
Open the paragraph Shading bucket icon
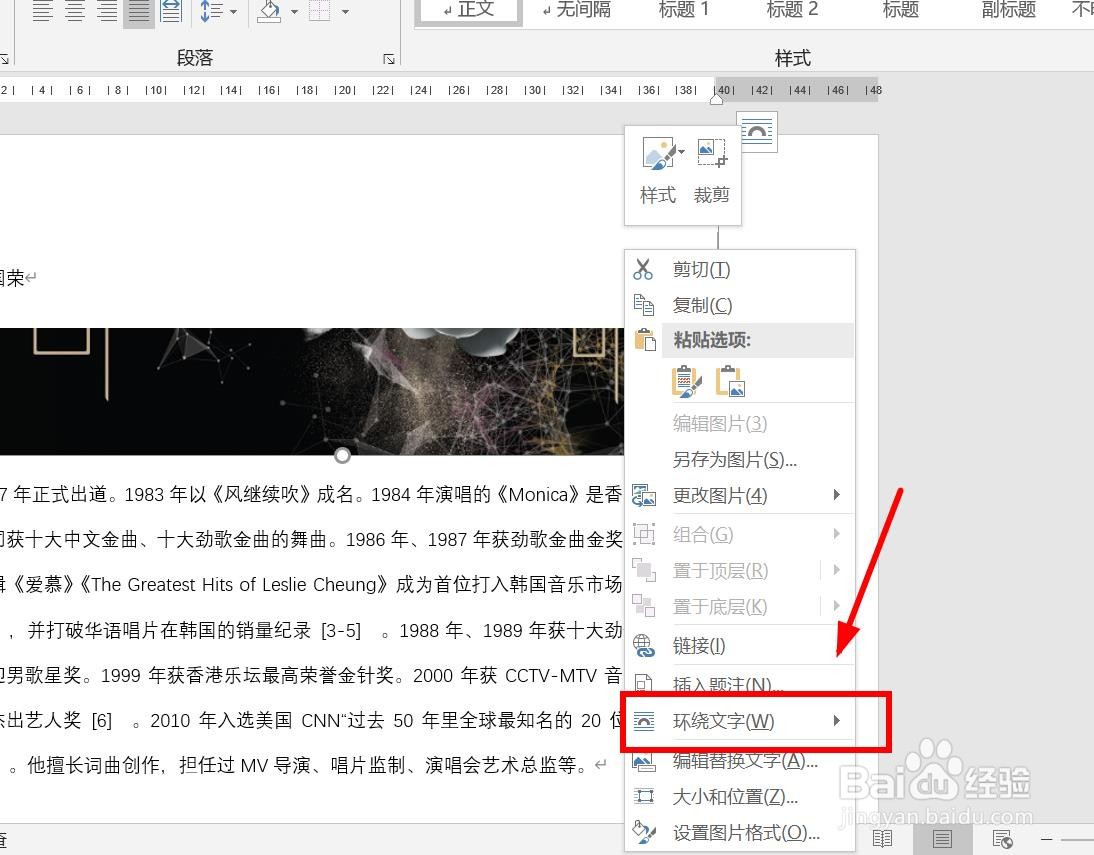[269, 12]
